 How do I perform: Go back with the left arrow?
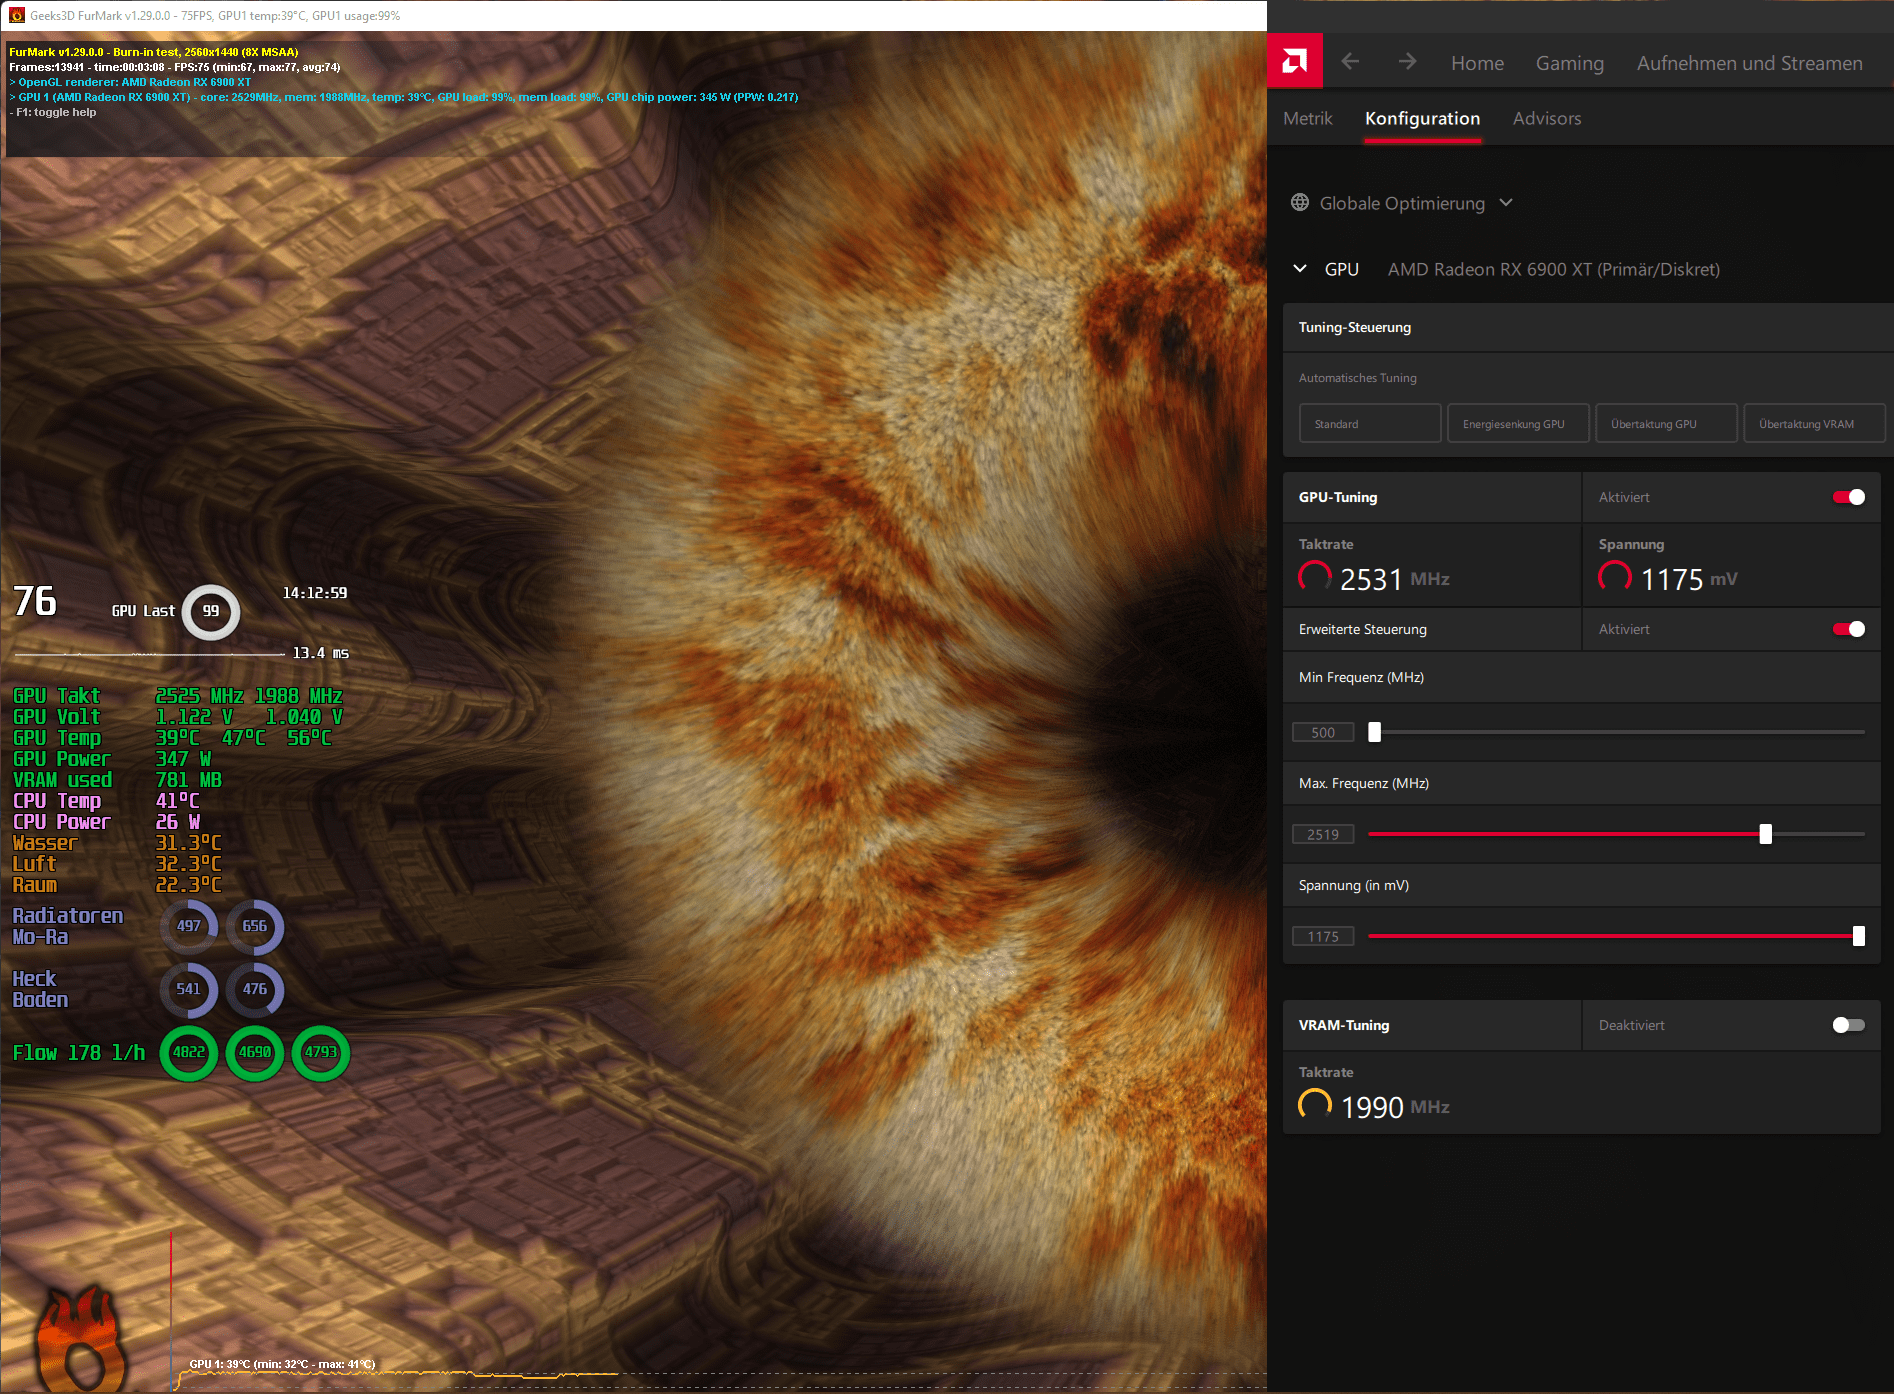click(x=1350, y=62)
